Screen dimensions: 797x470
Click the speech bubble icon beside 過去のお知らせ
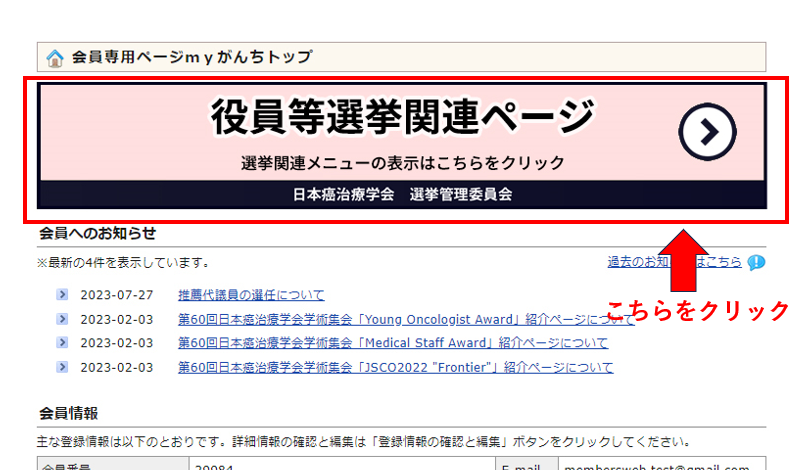[756, 263]
